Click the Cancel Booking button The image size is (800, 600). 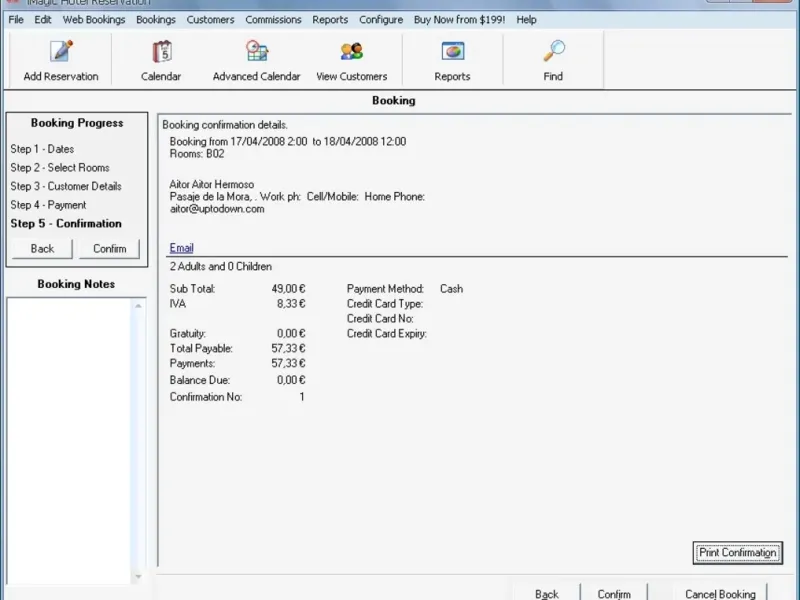coord(720,594)
